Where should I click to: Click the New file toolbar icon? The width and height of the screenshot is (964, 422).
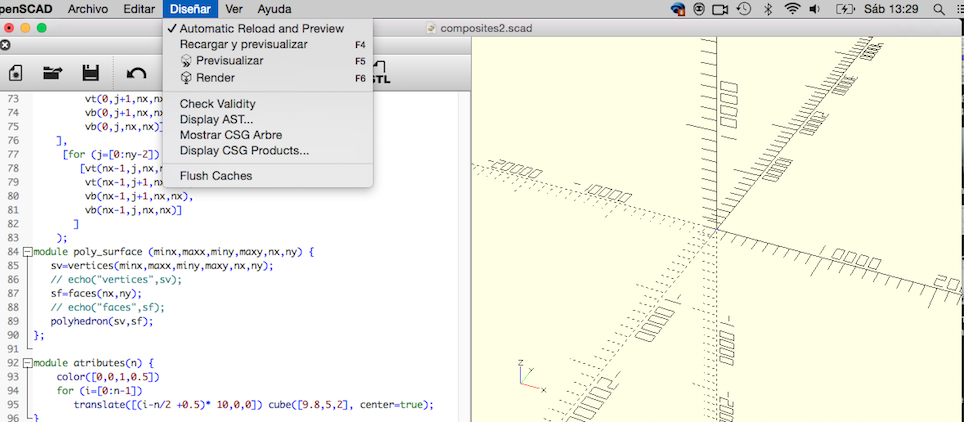15,73
